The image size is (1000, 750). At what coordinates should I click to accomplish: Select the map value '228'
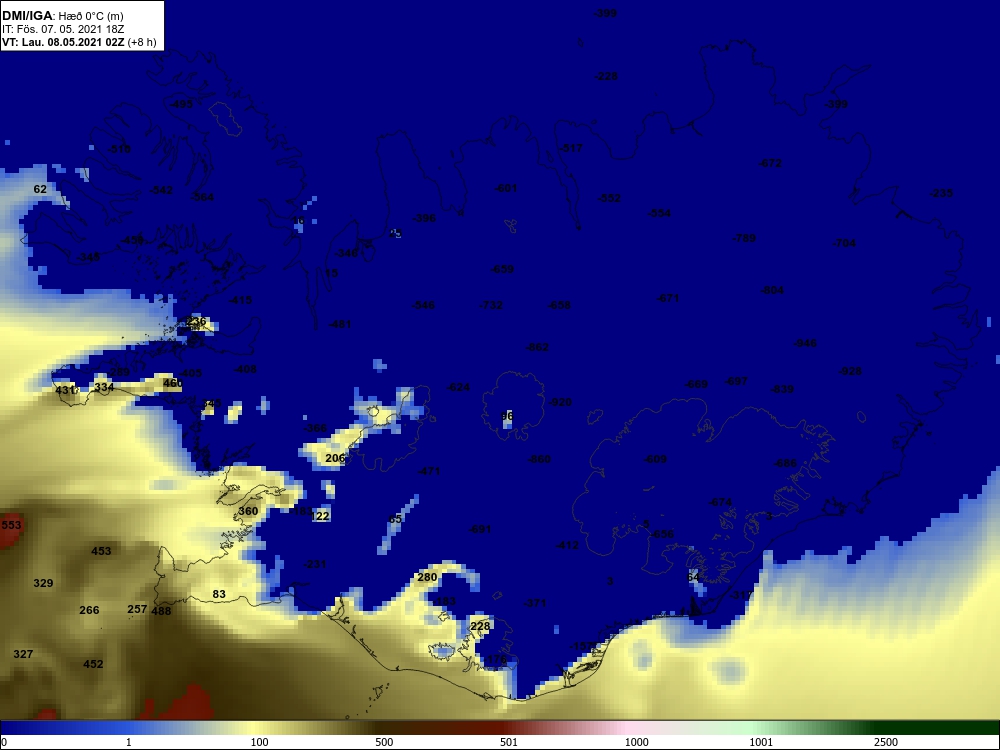coord(480,626)
